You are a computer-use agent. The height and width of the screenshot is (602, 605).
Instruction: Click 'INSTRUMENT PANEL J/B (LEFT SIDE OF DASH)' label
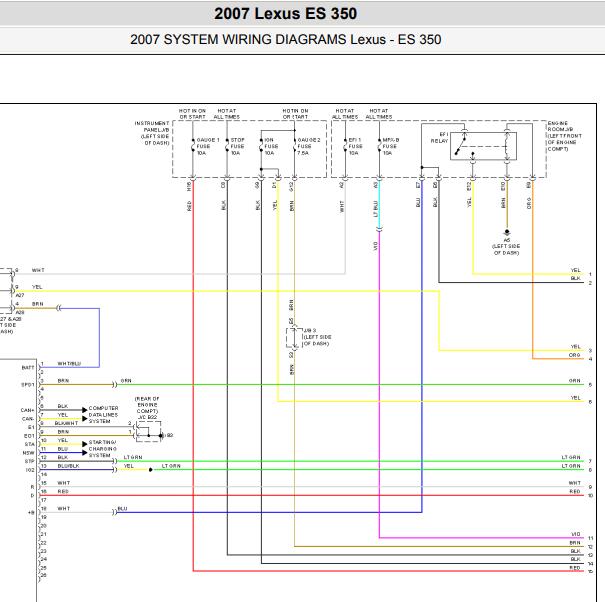[x=152, y=133]
